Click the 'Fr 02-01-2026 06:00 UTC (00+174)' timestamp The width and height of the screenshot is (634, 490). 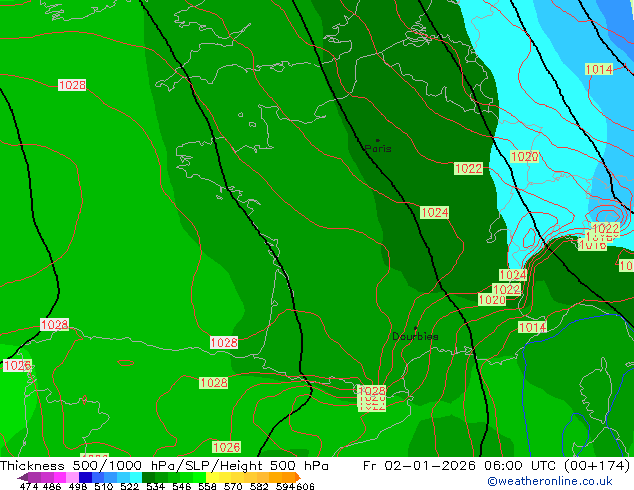tap(497, 466)
